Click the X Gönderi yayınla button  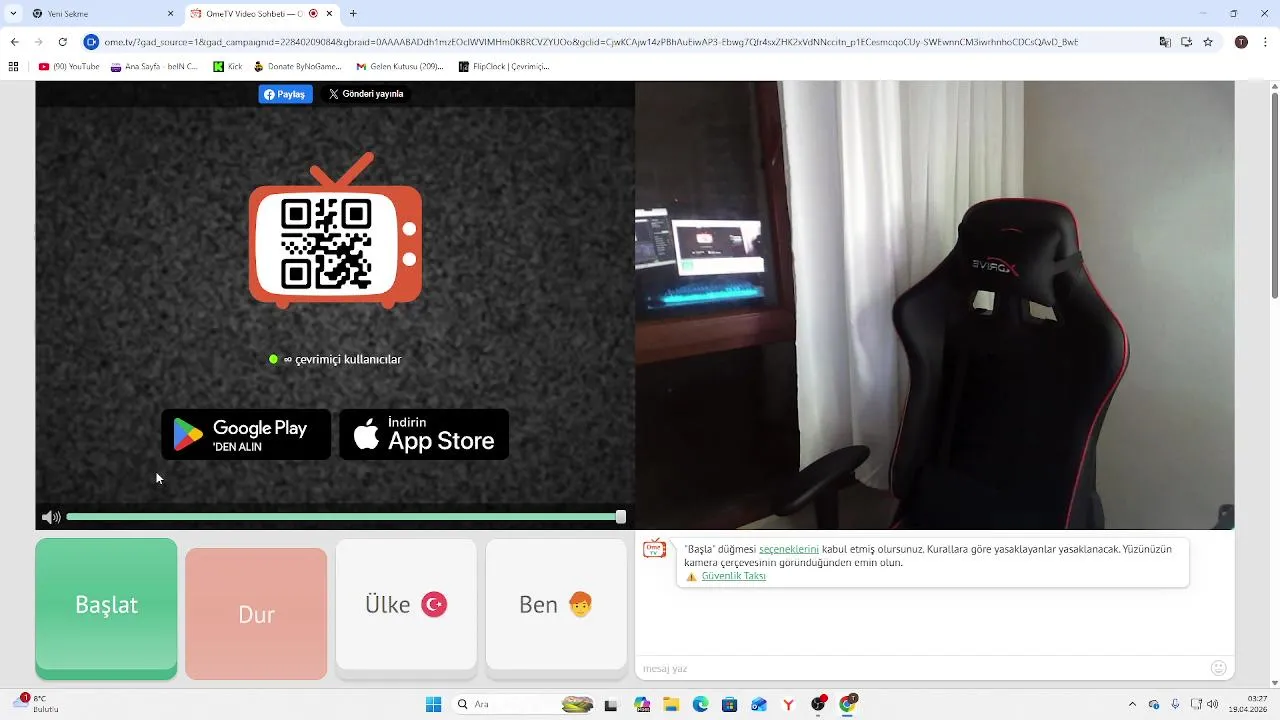tap(366, 94)
